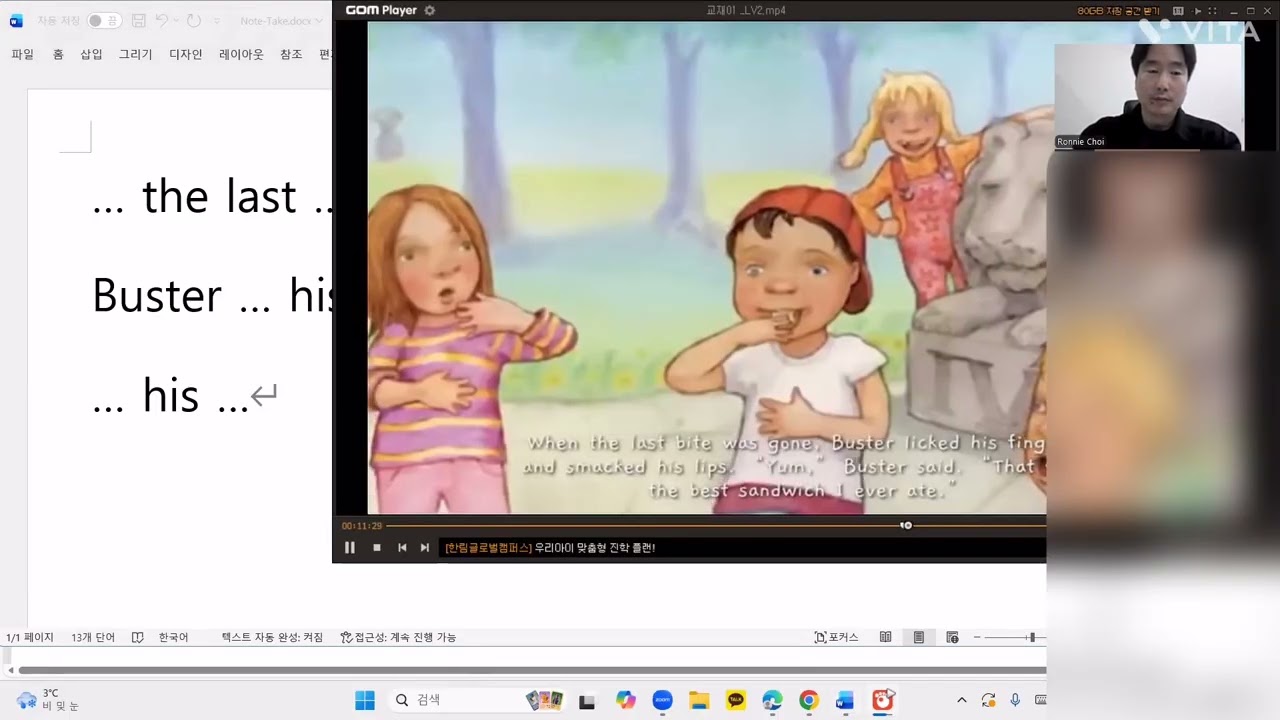Pause the GOM Player video
The width and height of the screenshot is (1280, 720).
349,547
